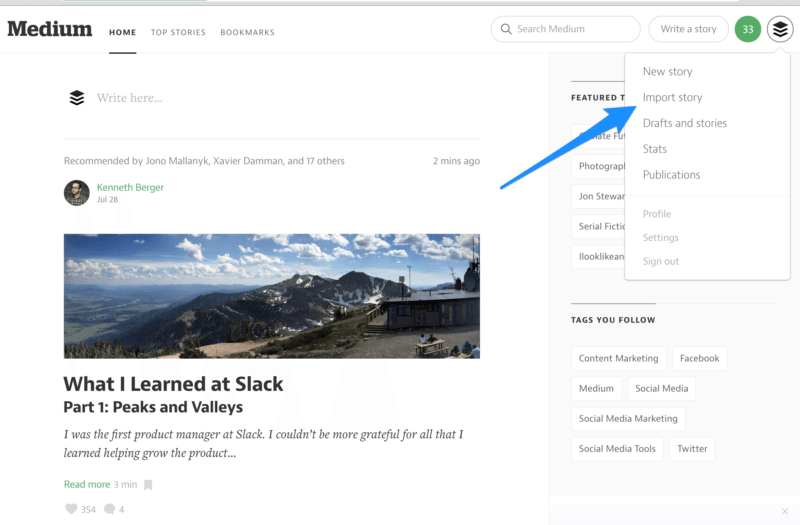The height and width of the screenshot is (525, 800).
Task: Click the Recommended by Jono Mallanyk line
Action: 204,161
